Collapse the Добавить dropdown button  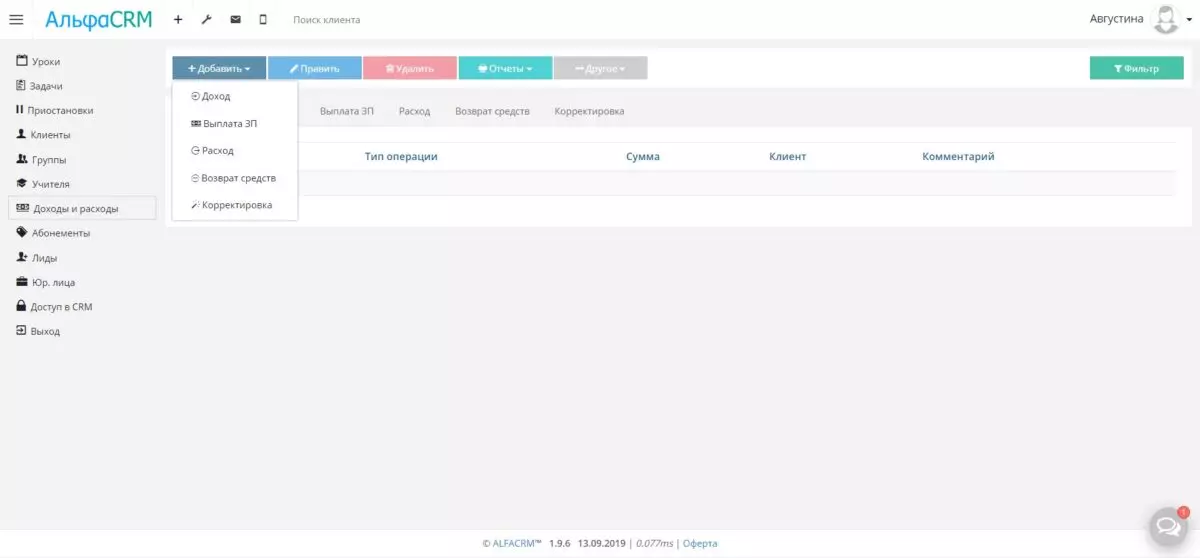[x=219, y=68]
